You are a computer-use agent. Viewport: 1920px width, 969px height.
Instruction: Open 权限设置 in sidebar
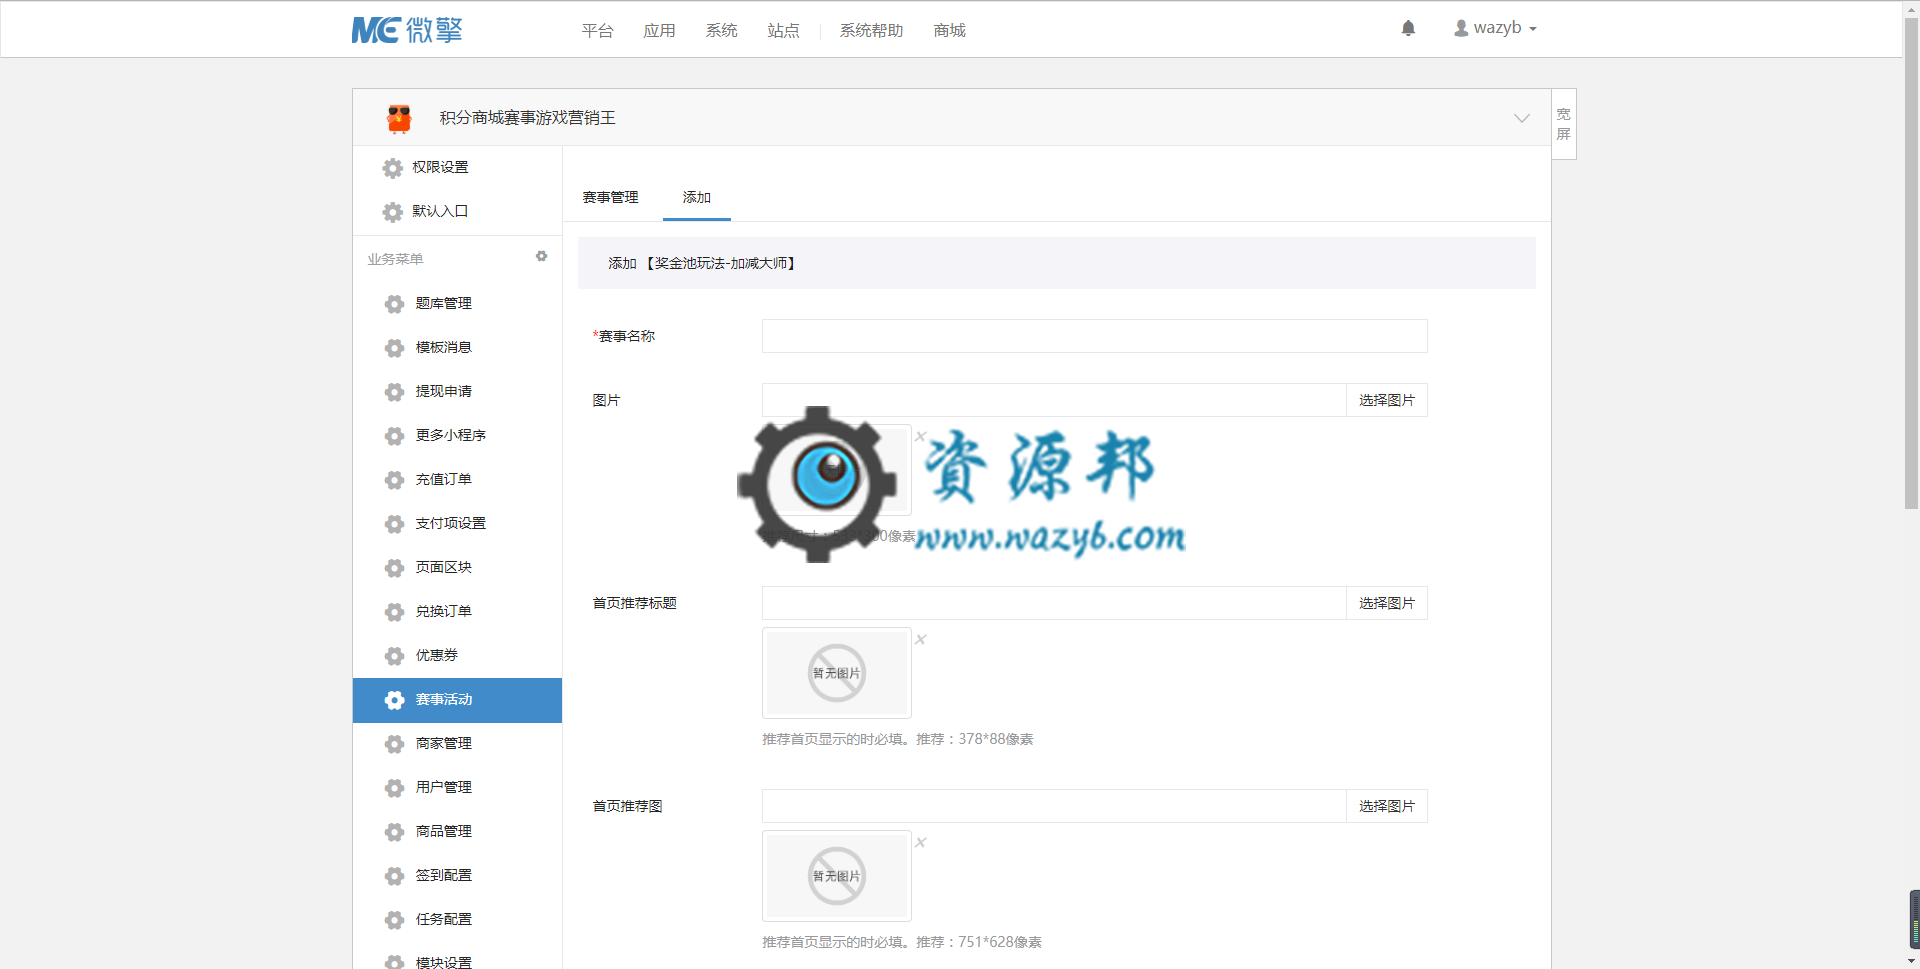click(441, 167)
